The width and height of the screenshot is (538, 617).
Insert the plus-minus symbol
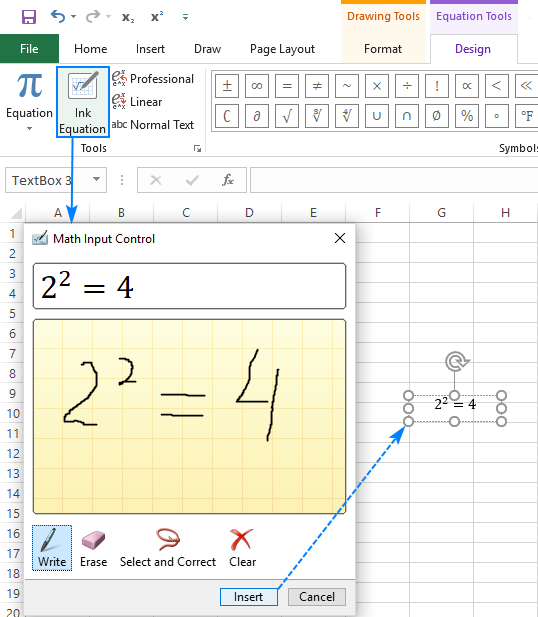227,86
